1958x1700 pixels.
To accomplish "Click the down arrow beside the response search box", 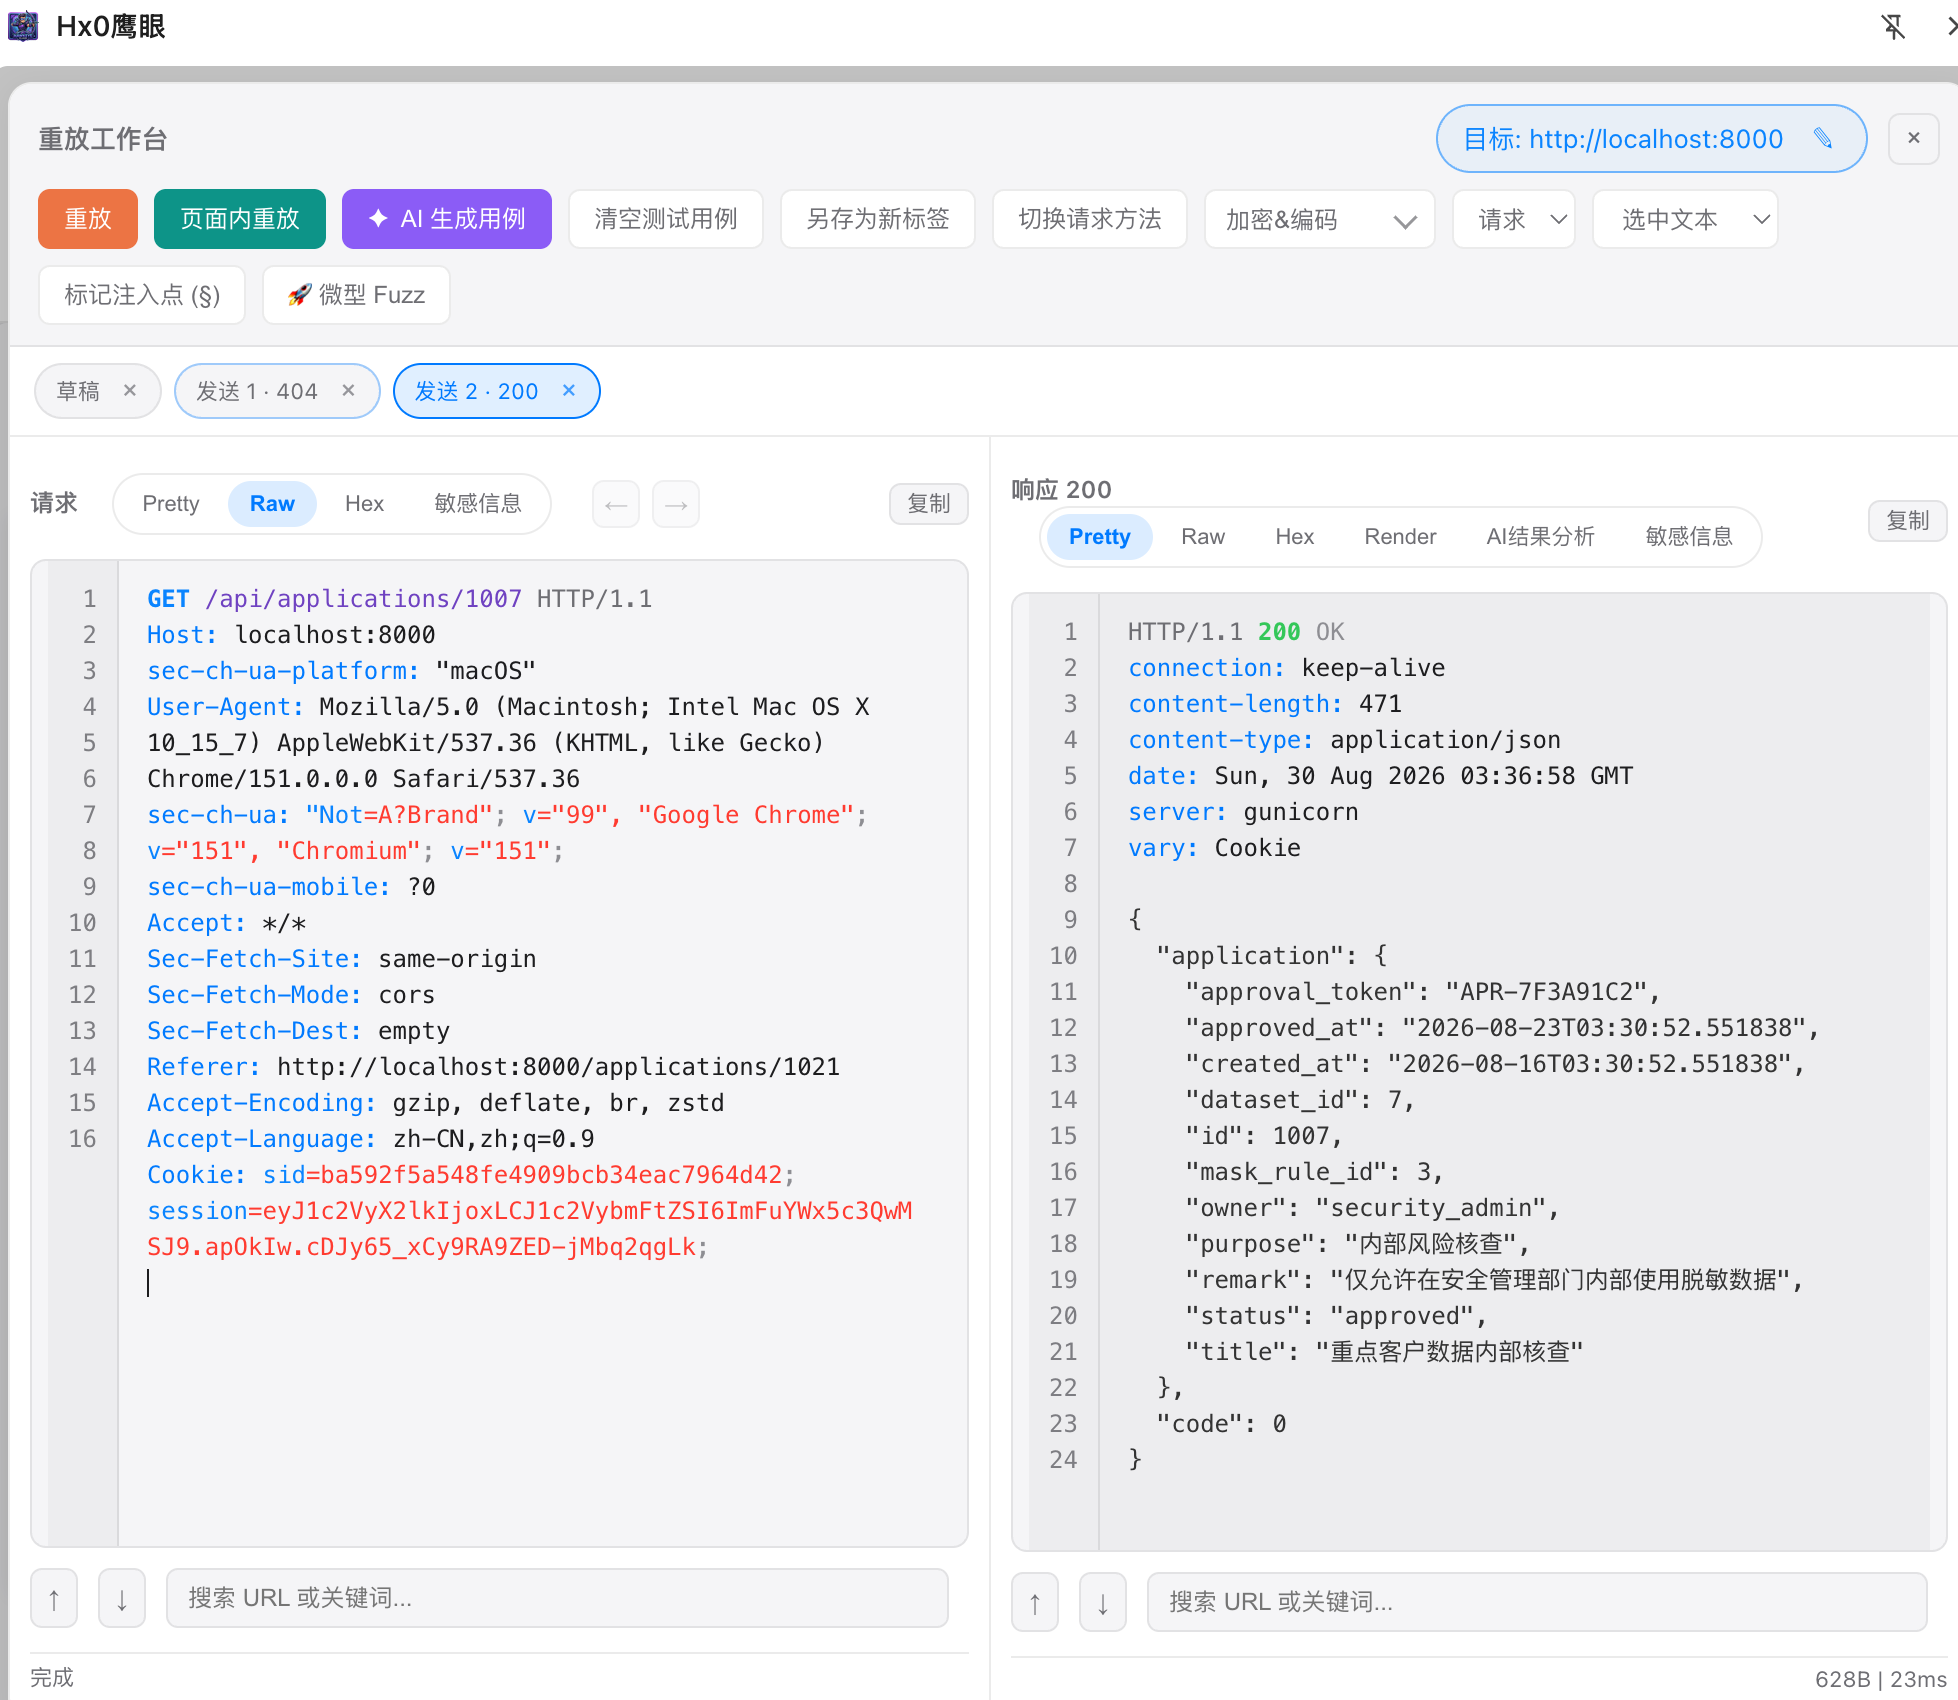I will coord(1103,1602).
